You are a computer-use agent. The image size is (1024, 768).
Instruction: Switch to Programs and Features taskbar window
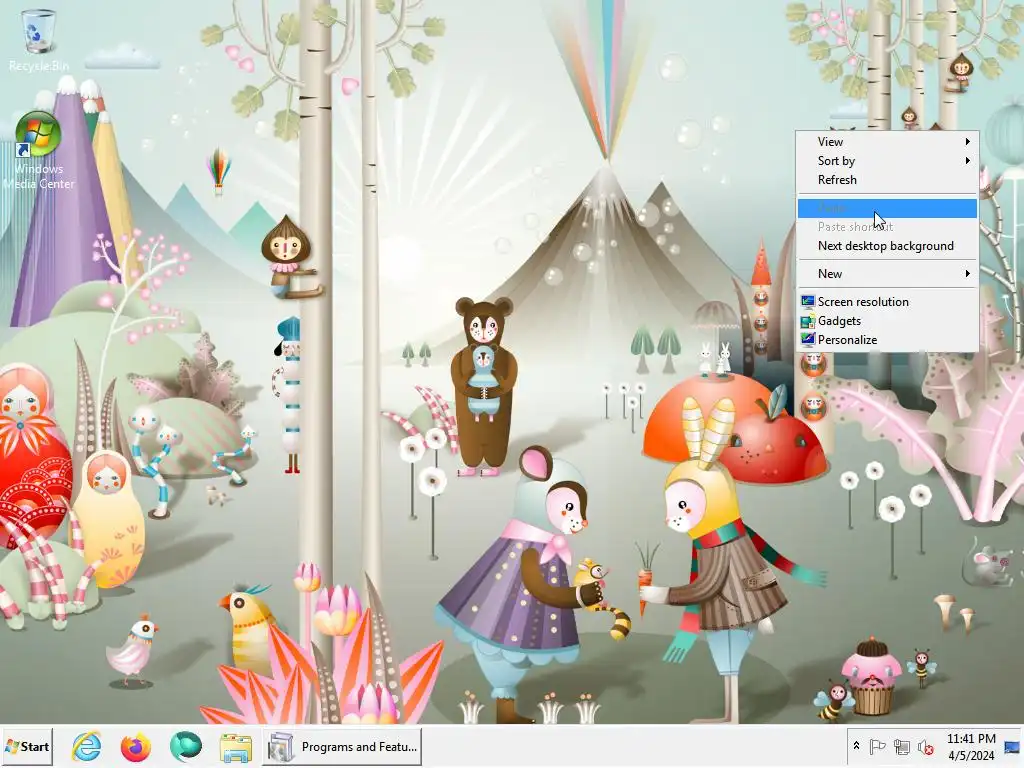click(342, 746)
